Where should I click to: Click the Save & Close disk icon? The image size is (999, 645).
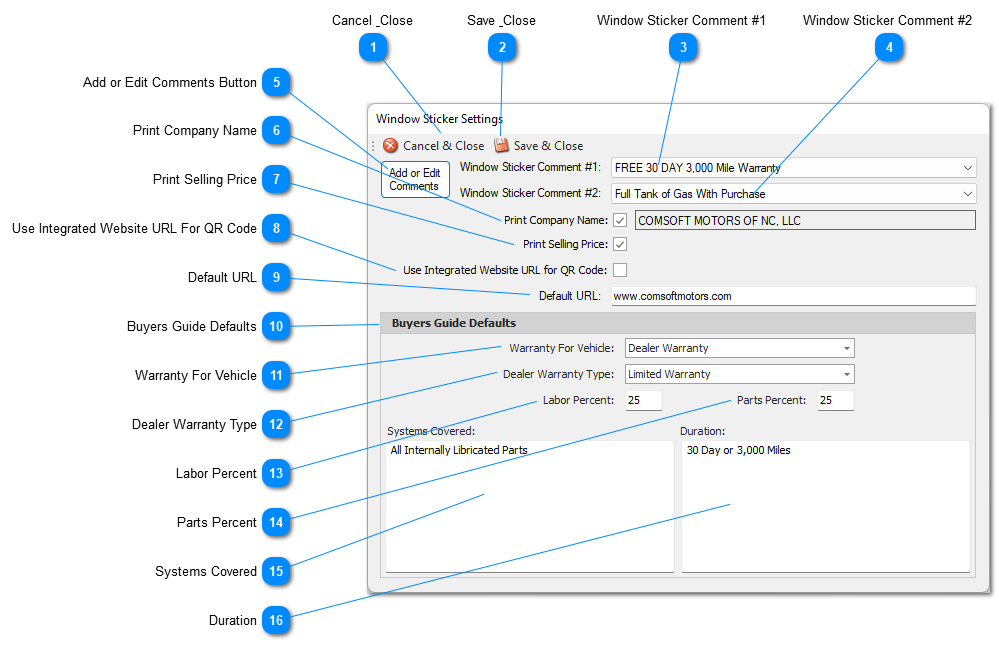click(x=502, y=146)
